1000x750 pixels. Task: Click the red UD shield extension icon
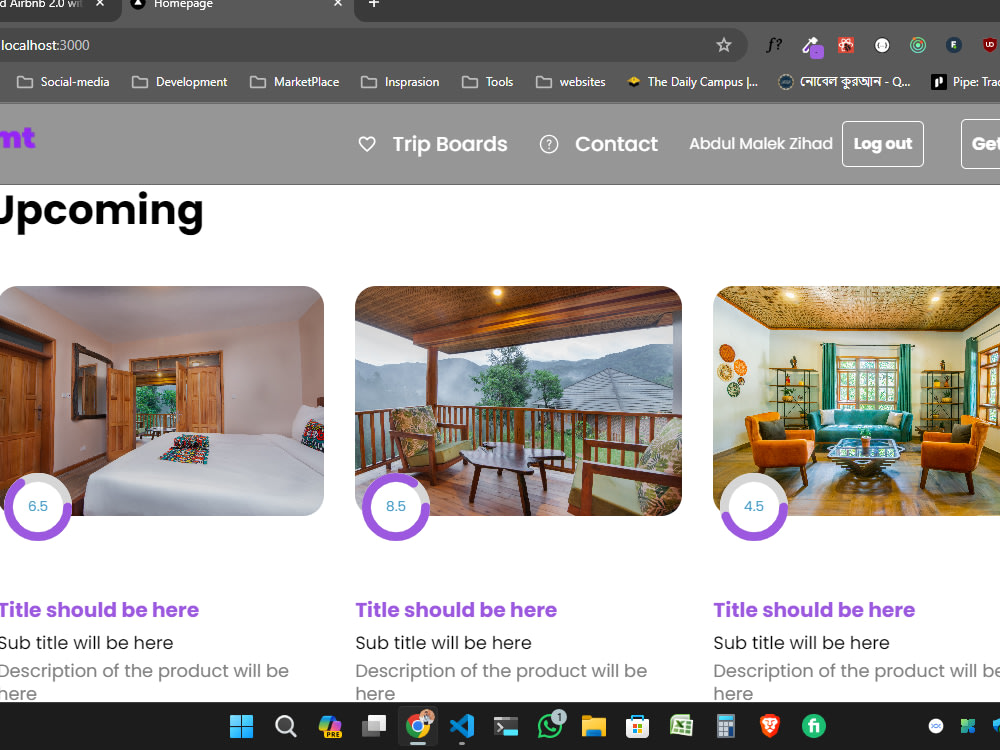(990, 45)
